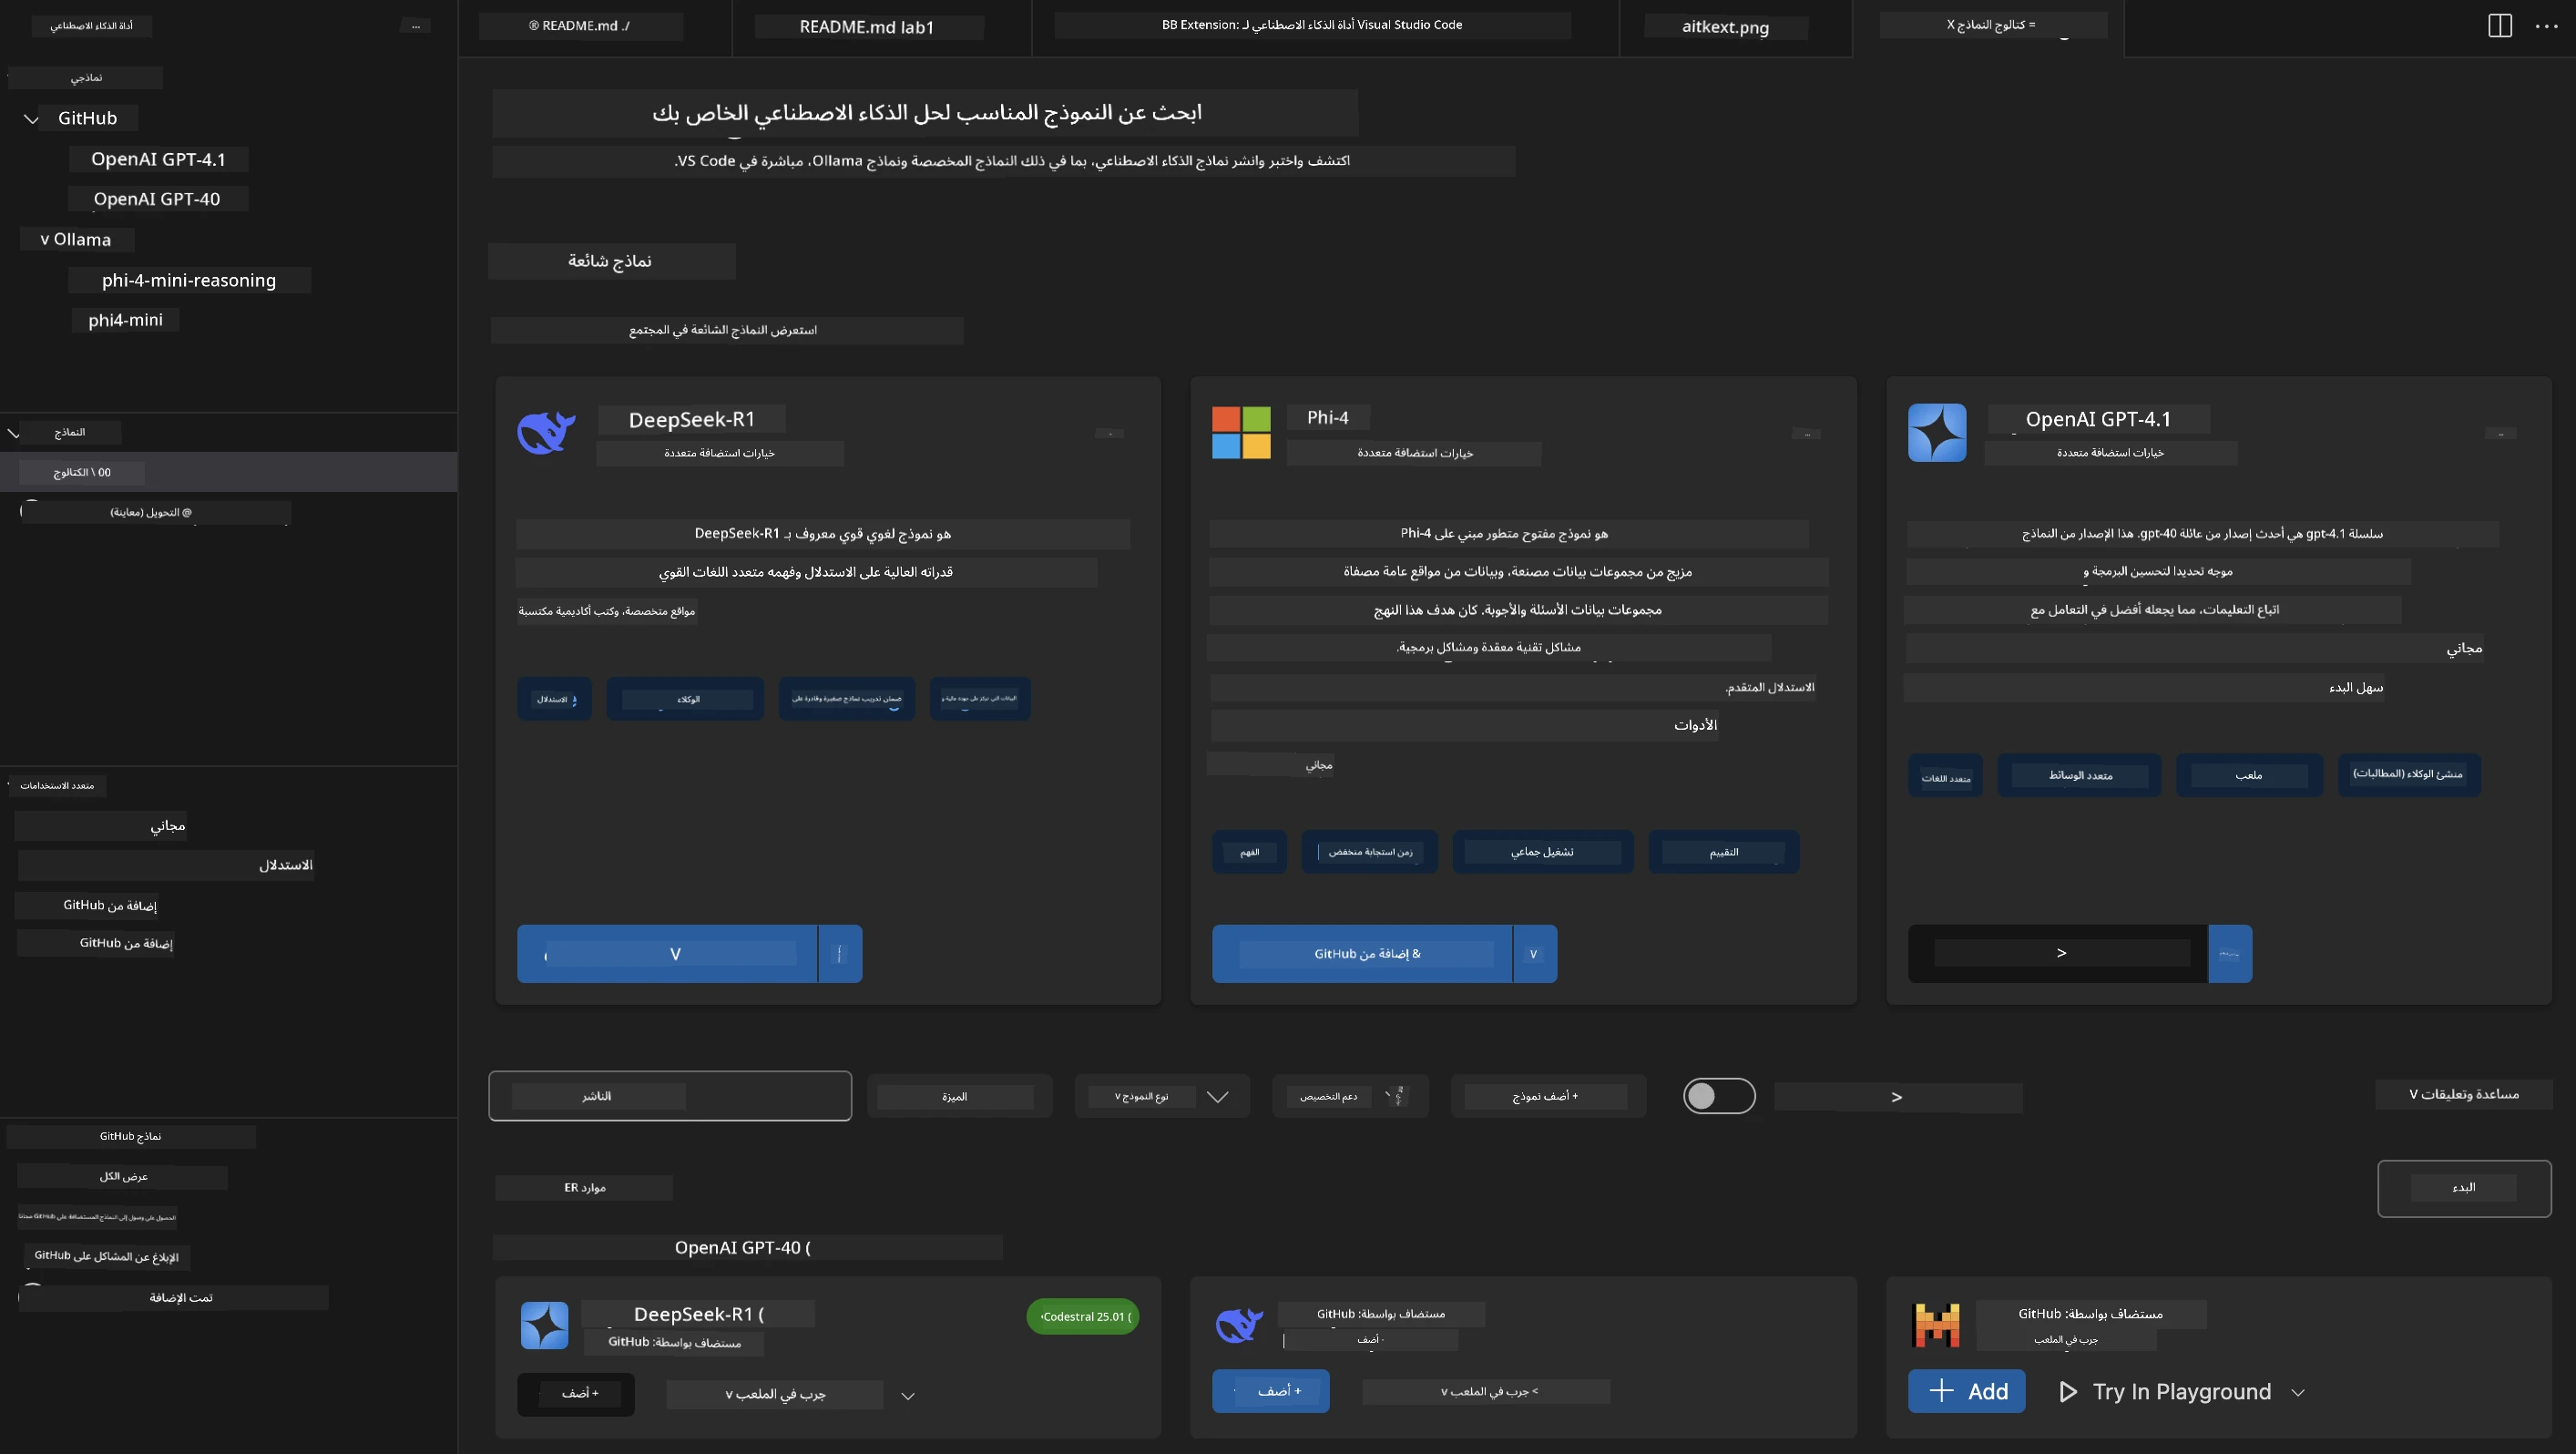Open the الميزة filter dropdown

959,1096
